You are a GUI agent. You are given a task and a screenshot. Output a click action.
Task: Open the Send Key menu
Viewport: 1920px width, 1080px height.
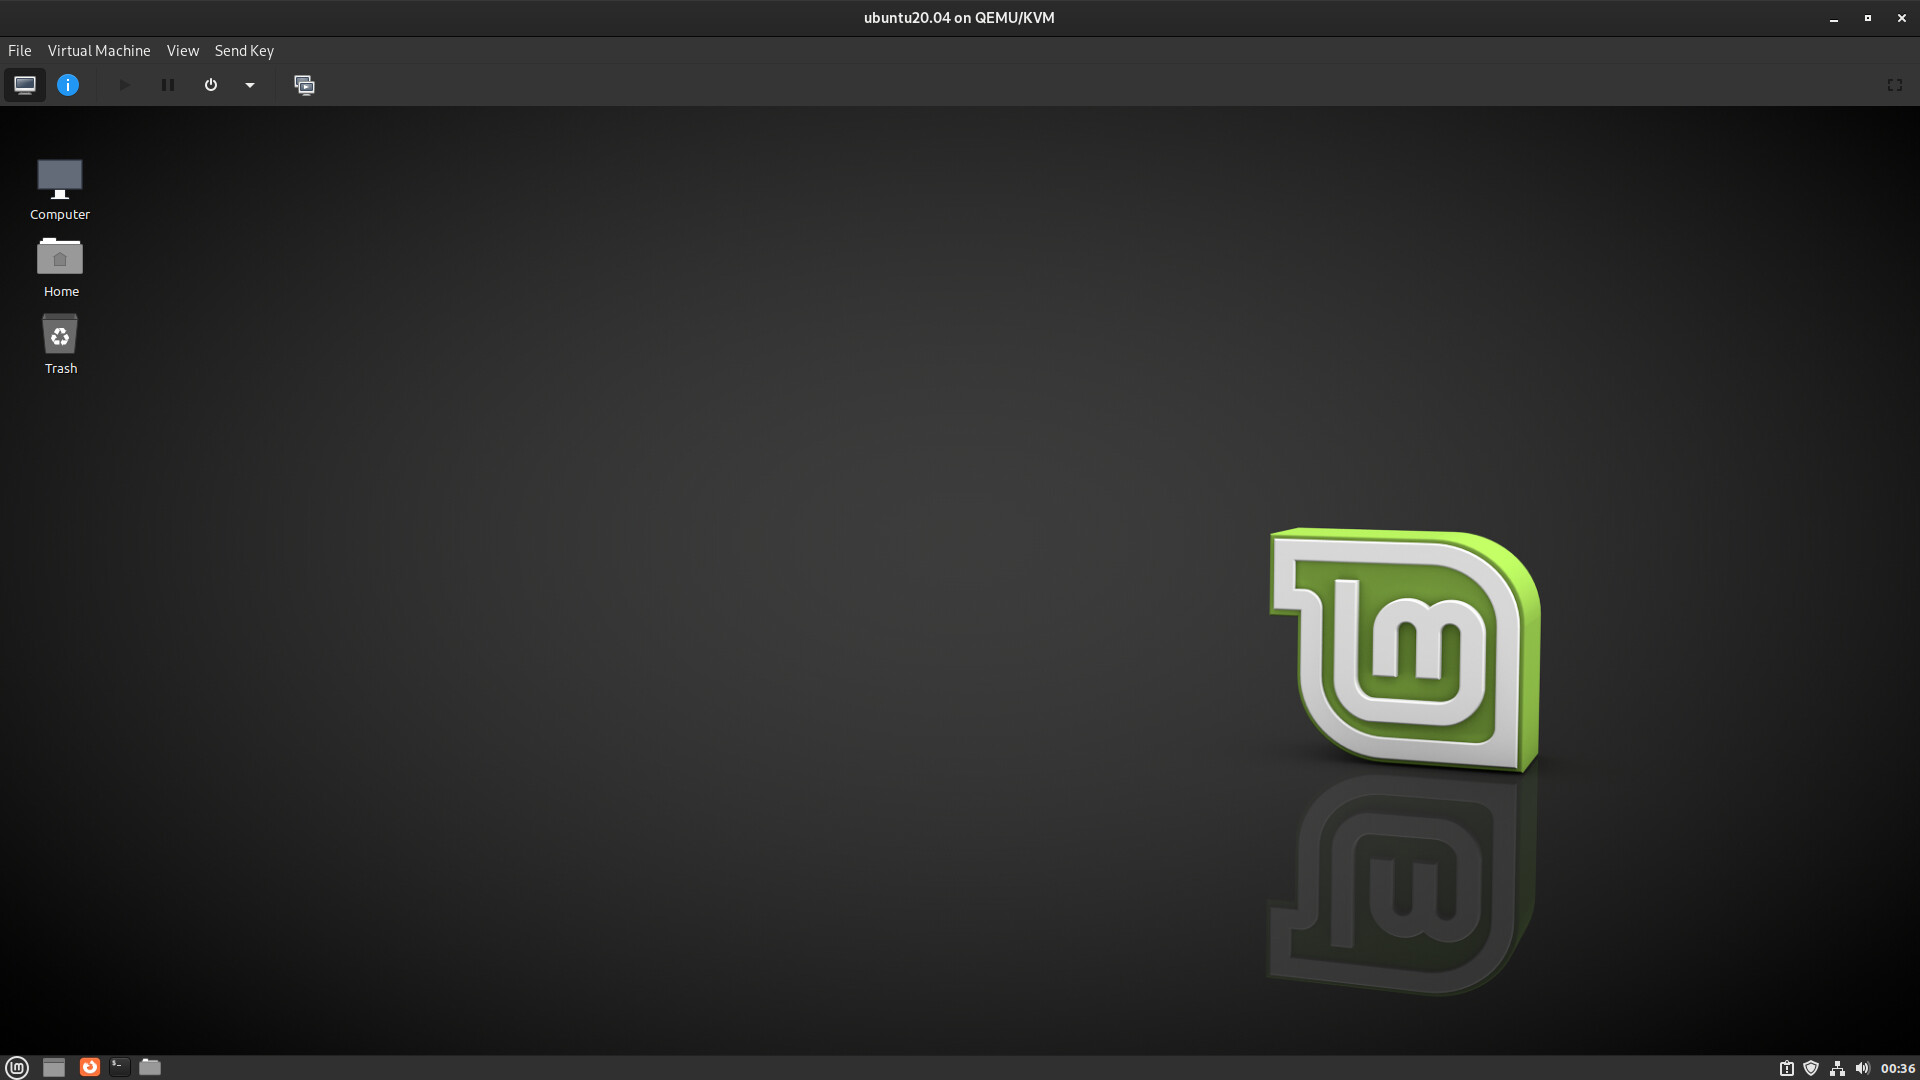[243, 50]
